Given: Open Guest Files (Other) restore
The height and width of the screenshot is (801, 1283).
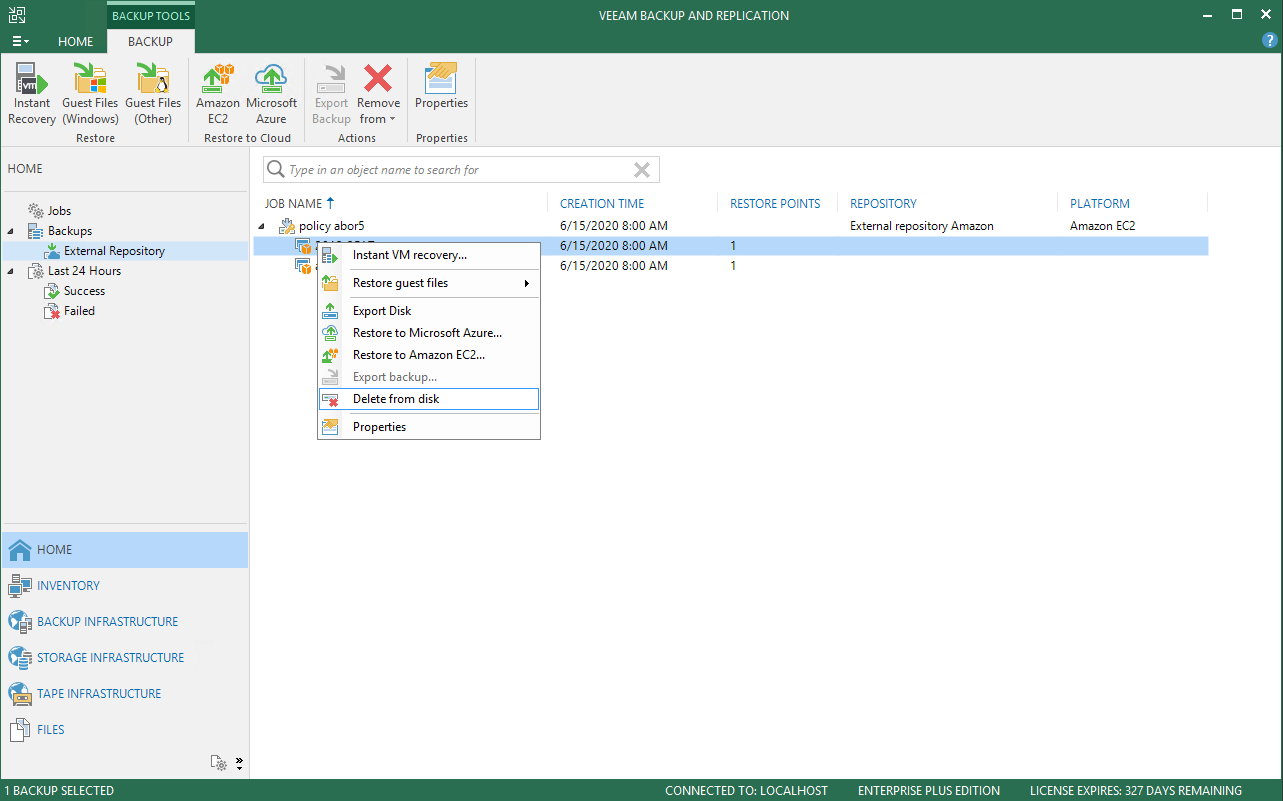Looking at the screenshot, I should click(153, 93).
